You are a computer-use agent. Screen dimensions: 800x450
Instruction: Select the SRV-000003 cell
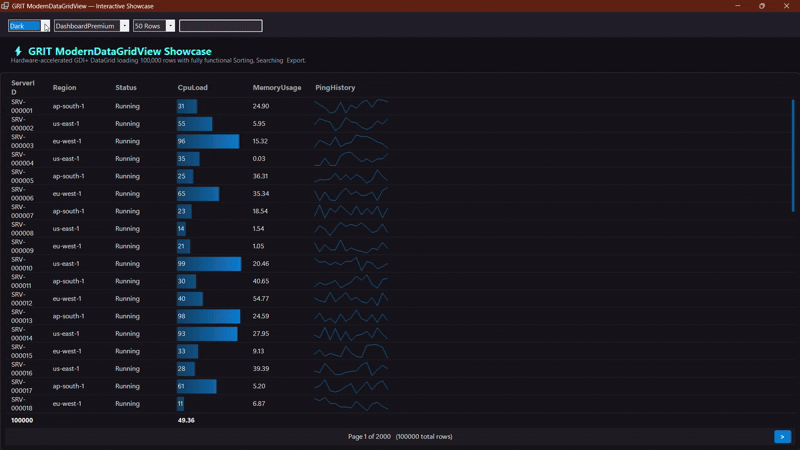pyautogui.click(x=22, y=141)
